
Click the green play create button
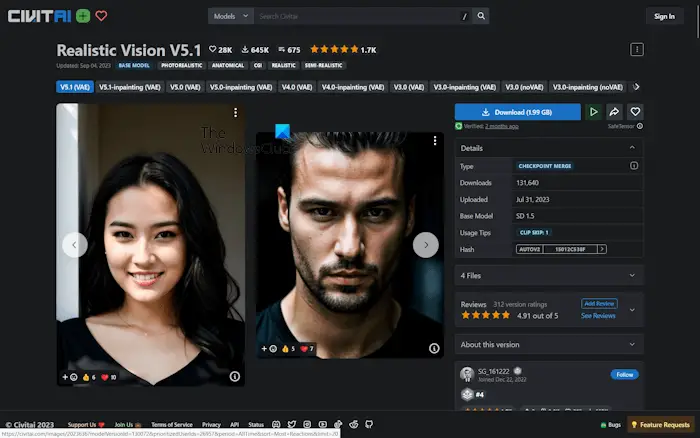click(x=593, y=112)
